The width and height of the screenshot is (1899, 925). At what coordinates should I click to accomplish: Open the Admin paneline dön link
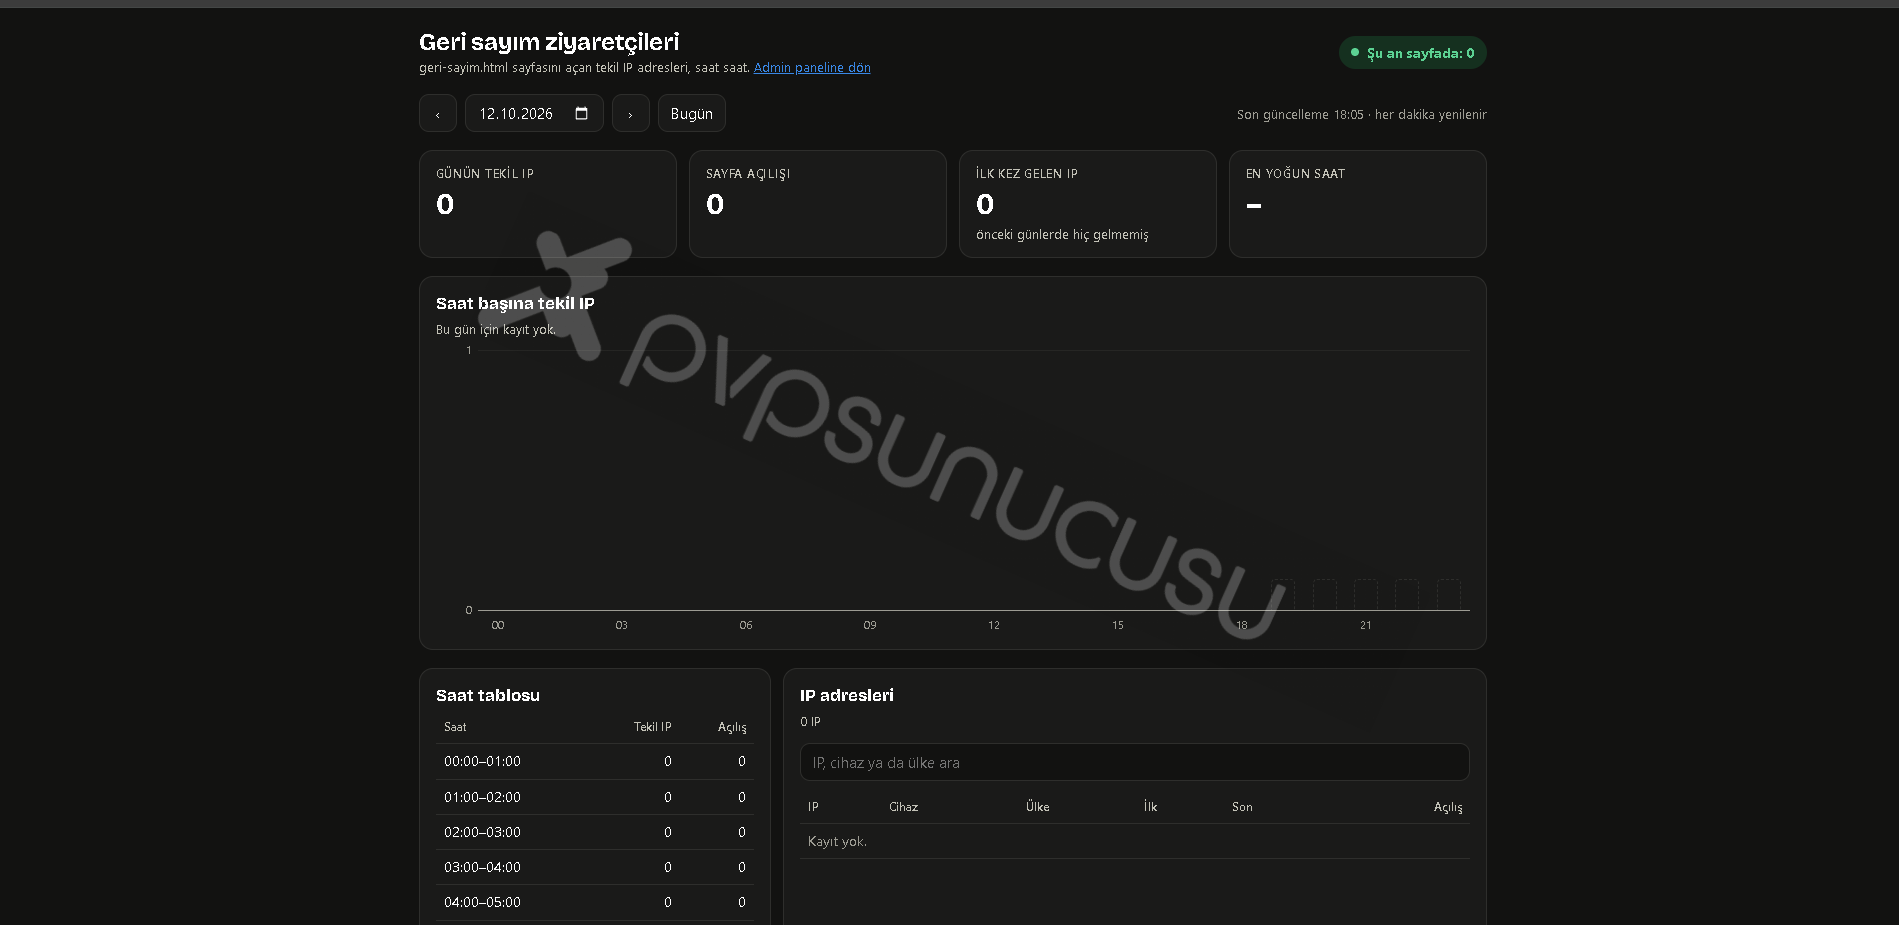(812, 68)
